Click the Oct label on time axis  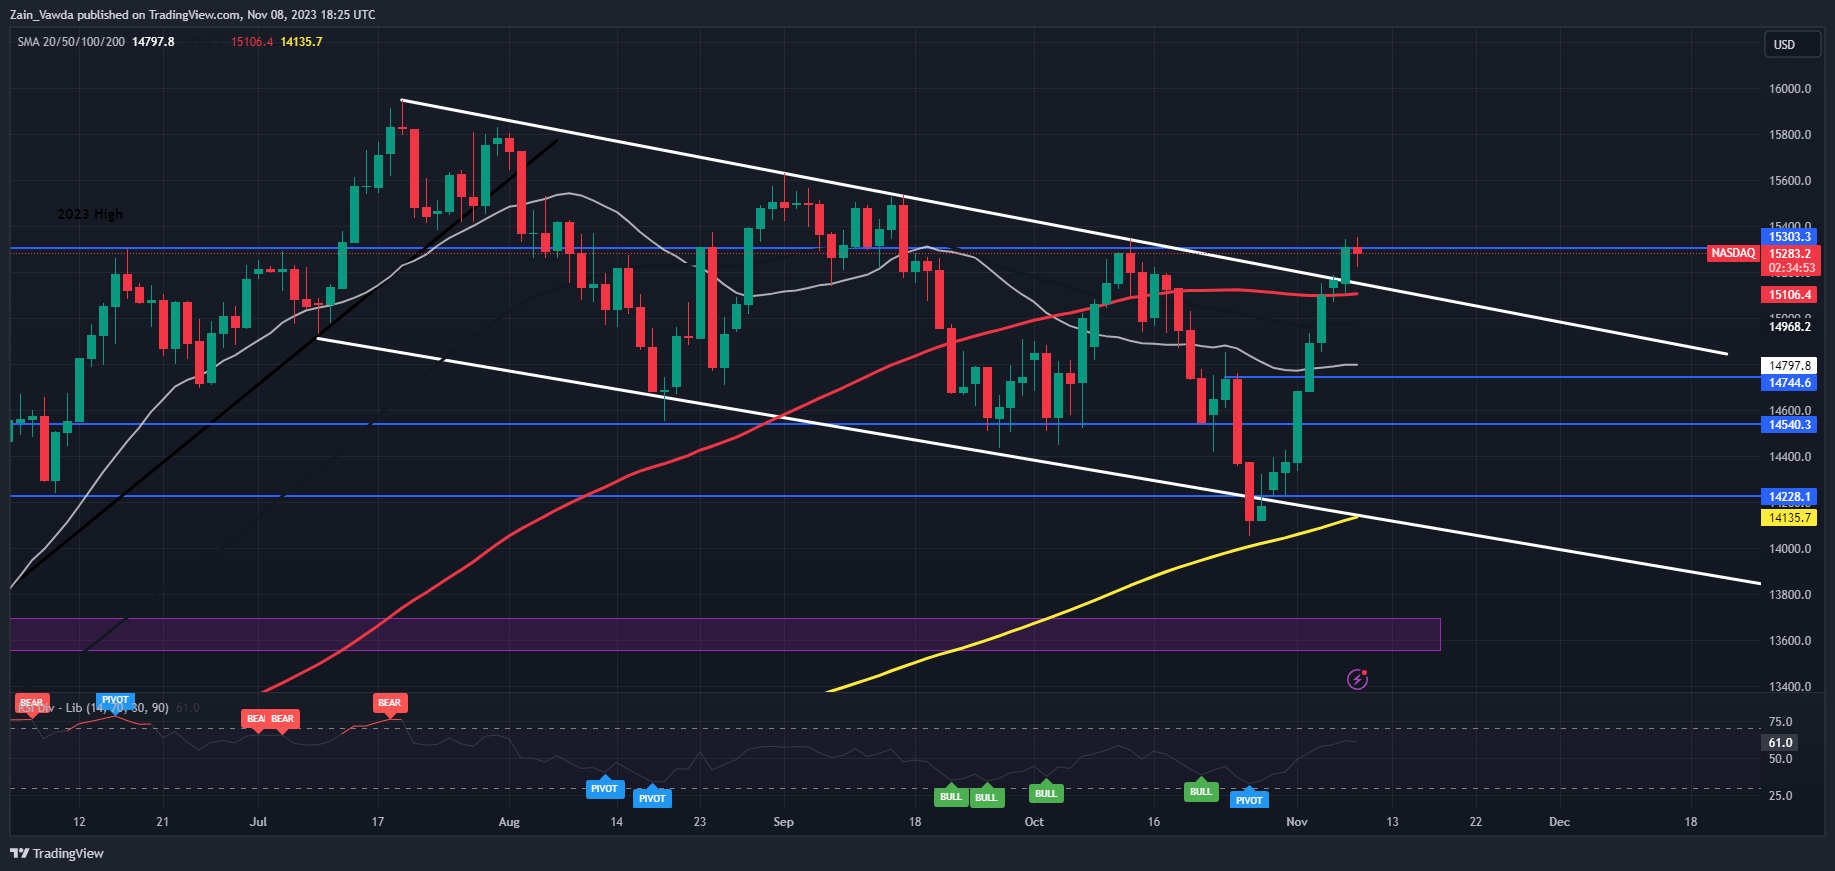[x=1034, y=822]
